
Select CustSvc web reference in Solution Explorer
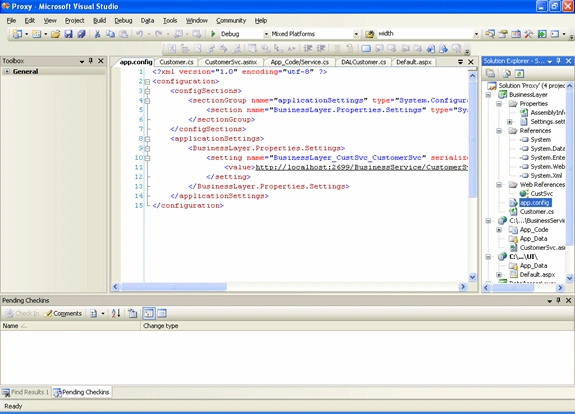[x=541, y=194]
